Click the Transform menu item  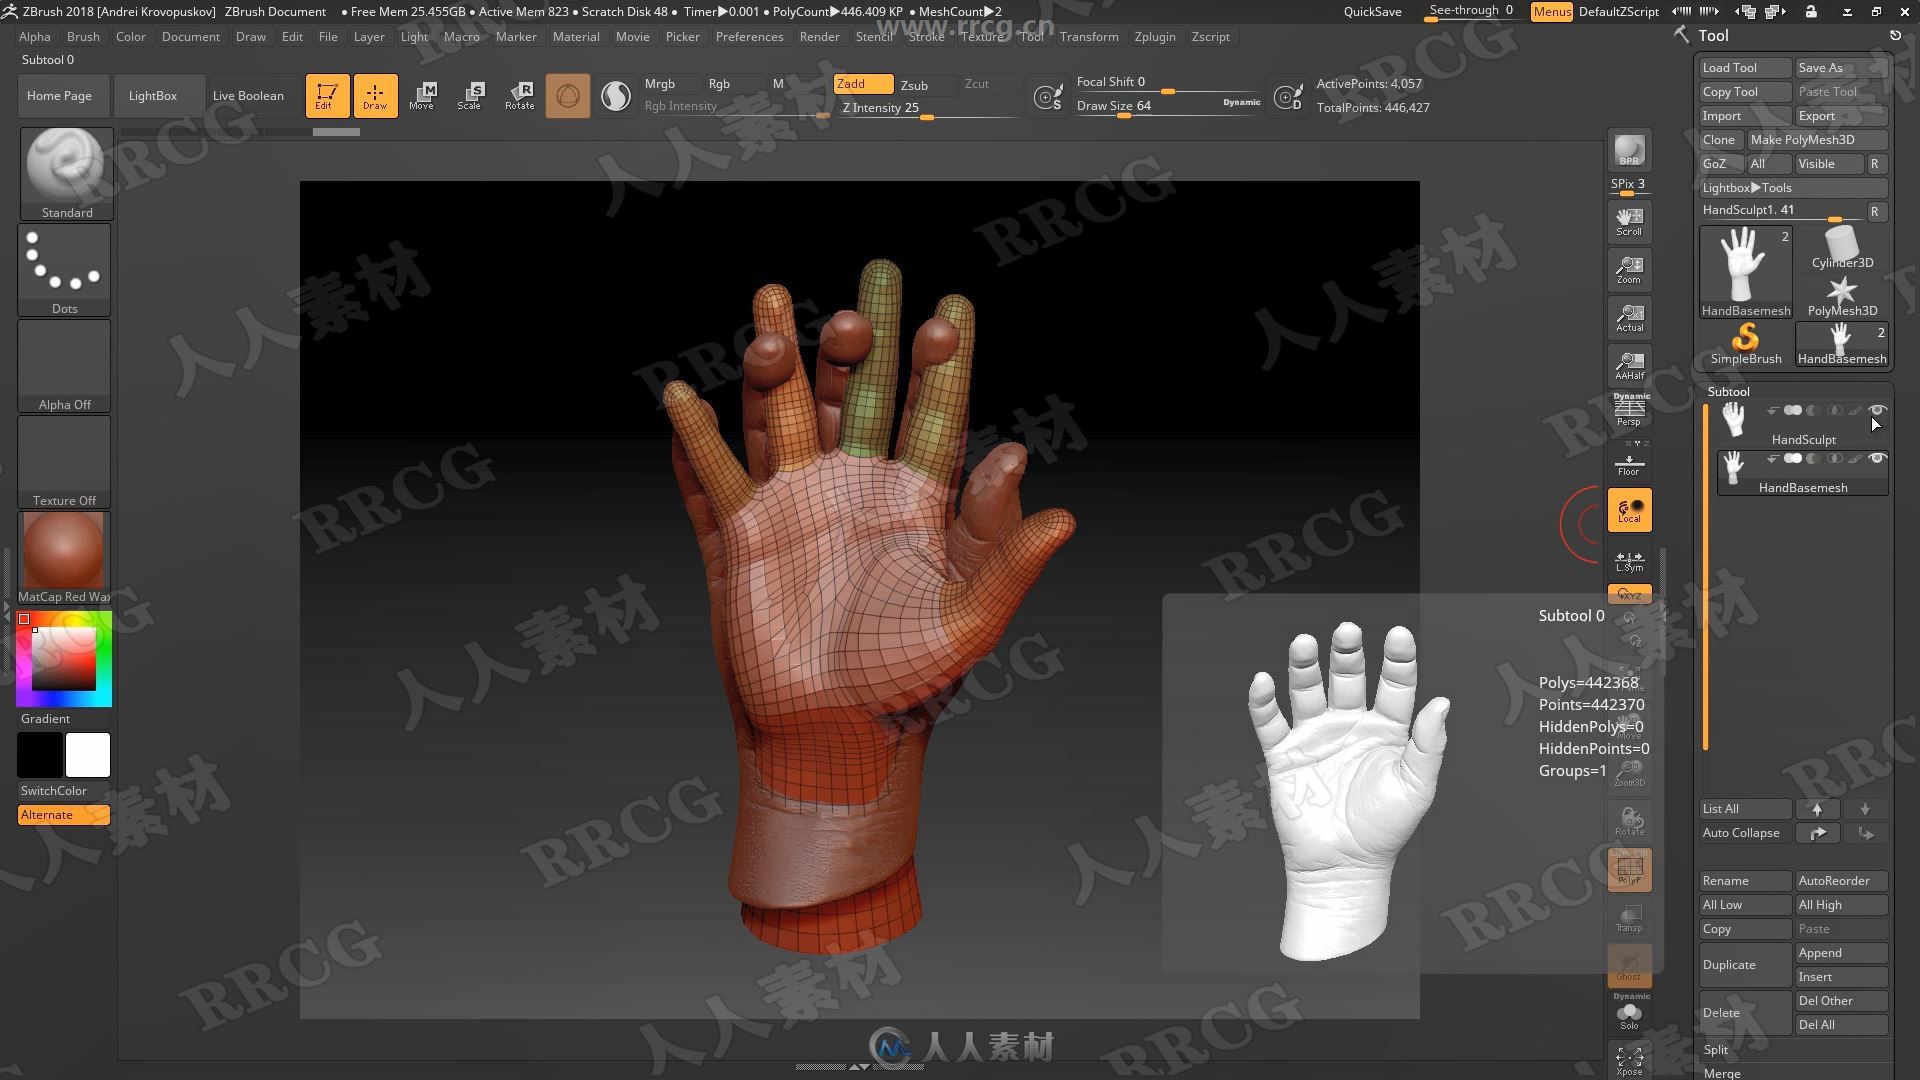coord(1089,36)
